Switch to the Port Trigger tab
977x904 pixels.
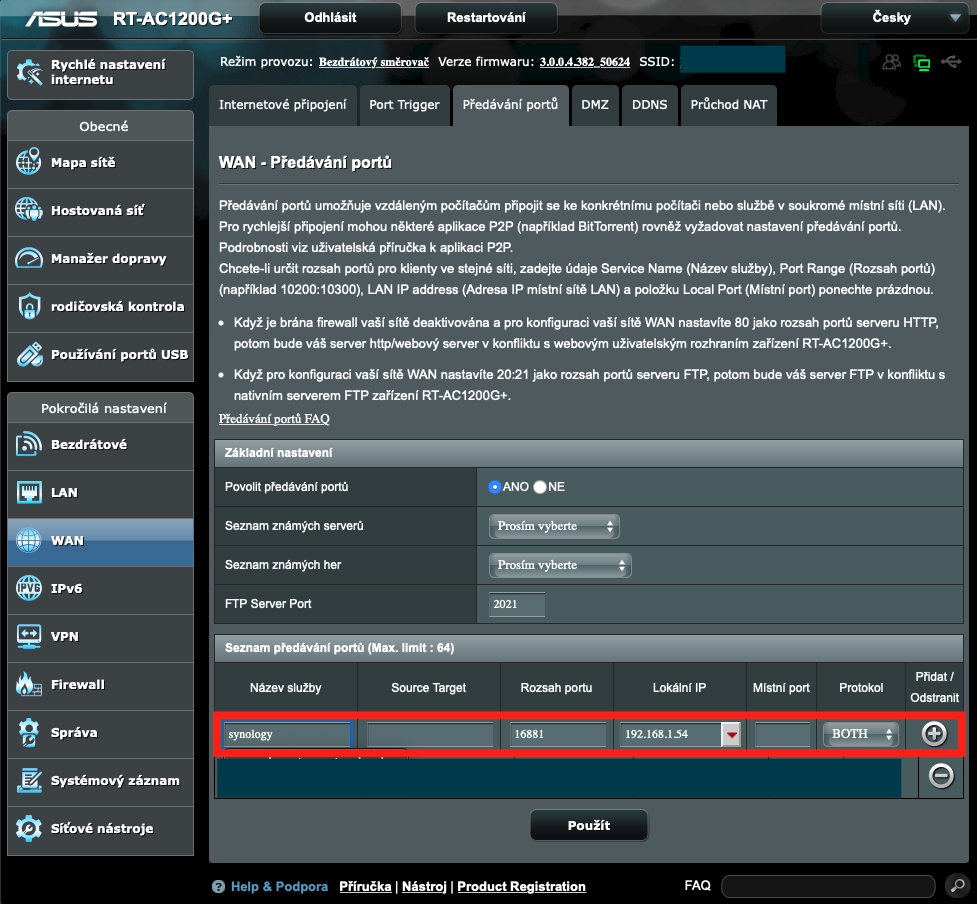point(404,105)
